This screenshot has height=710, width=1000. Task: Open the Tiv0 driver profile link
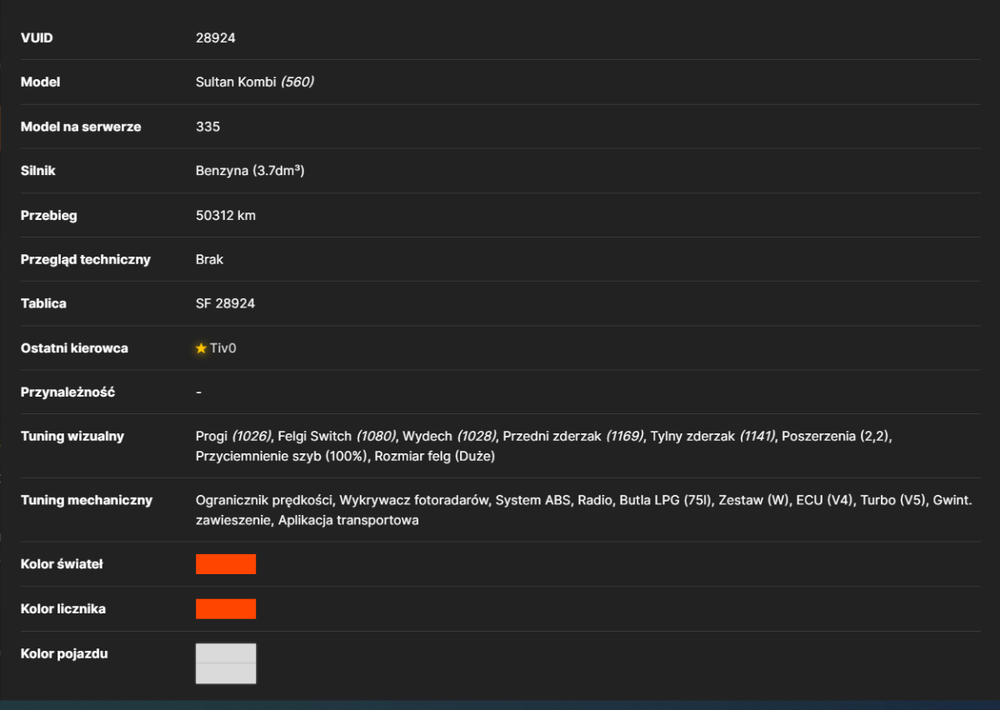point(223,348)
